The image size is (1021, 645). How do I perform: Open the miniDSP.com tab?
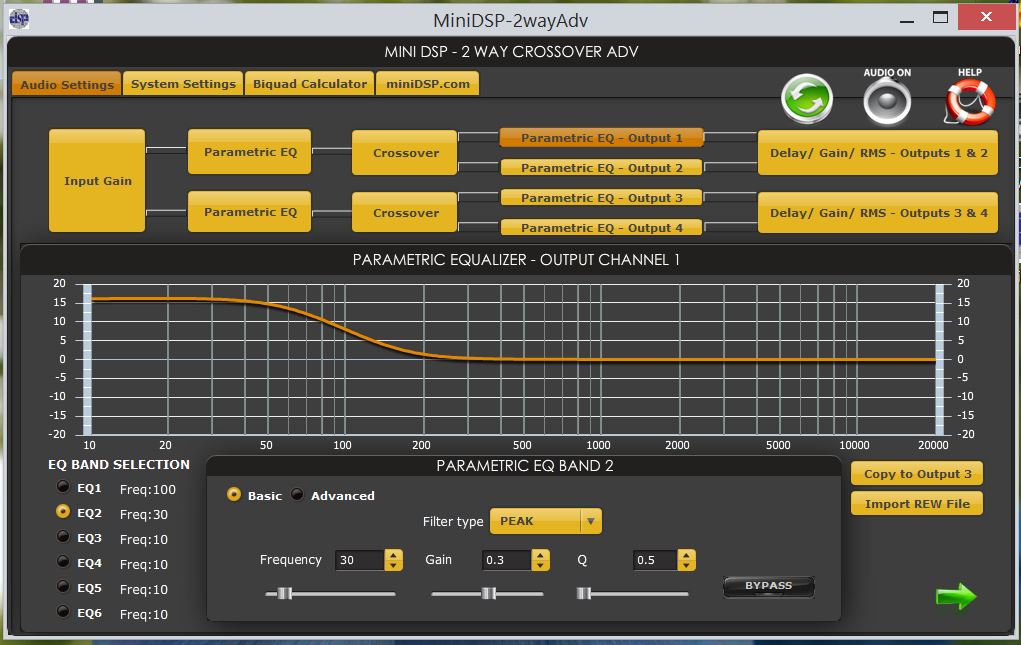[428, 83]
